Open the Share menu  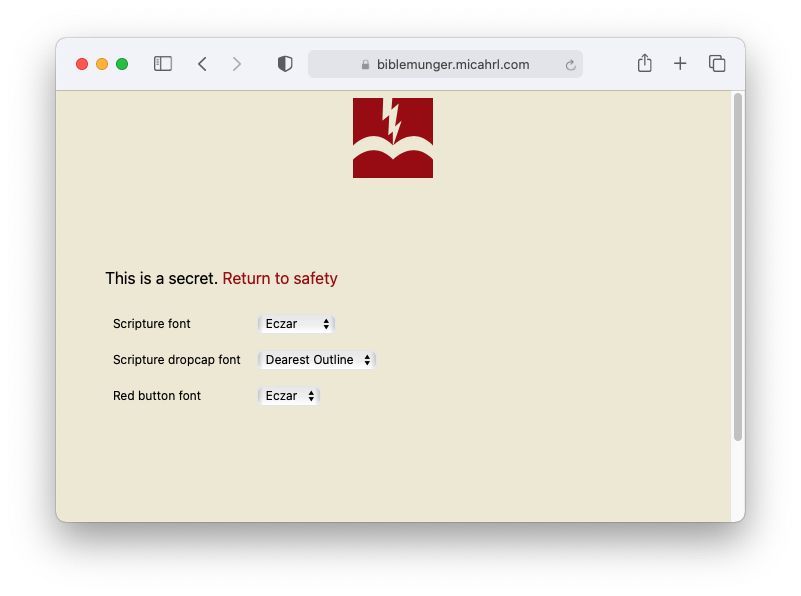644,63
